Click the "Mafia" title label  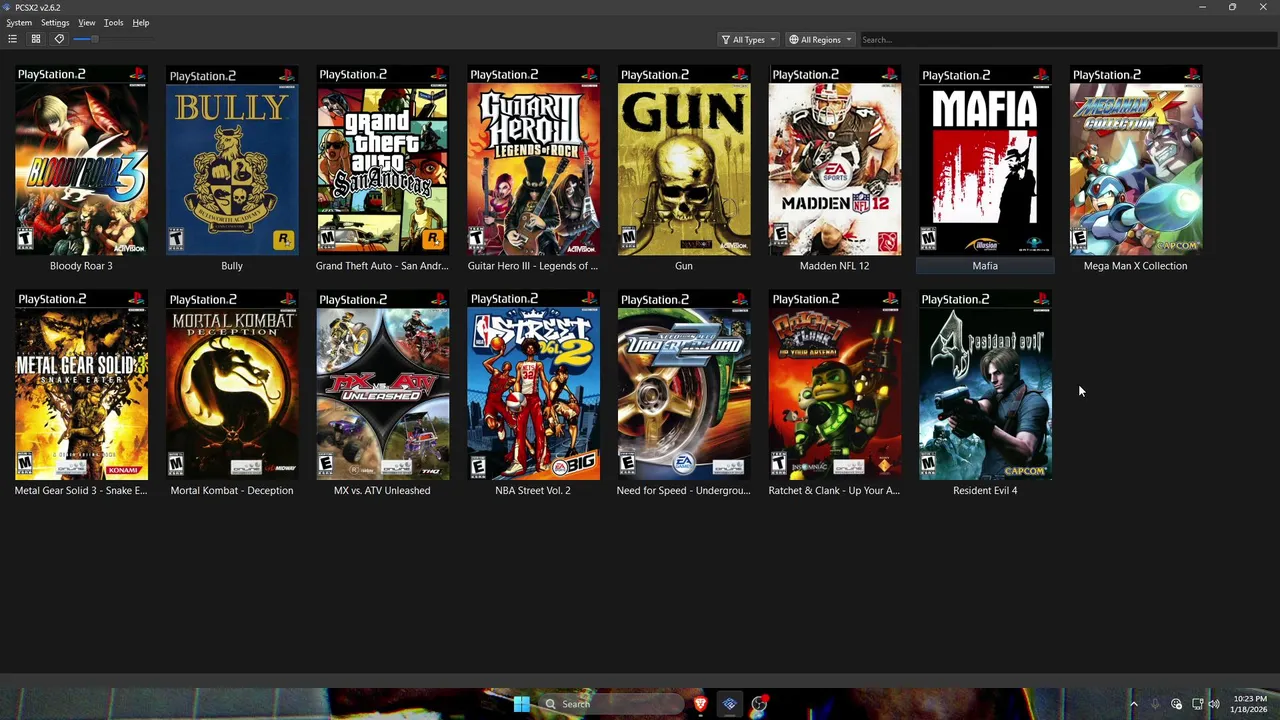(x=985, y=266)
